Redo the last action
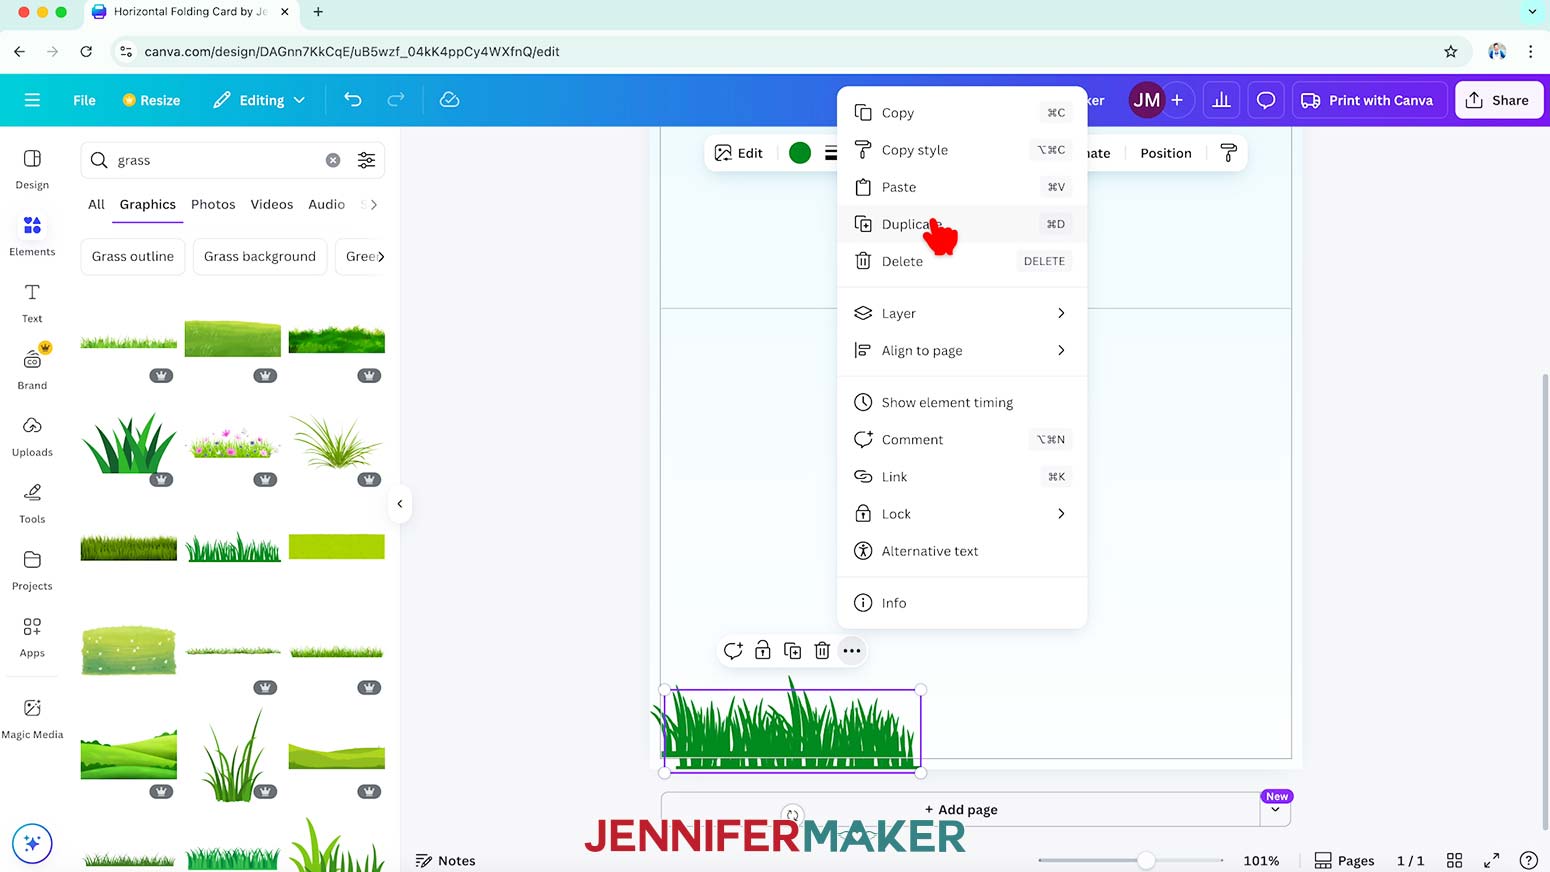Viewport: 1550px width, 872px height. coord(396,100)
